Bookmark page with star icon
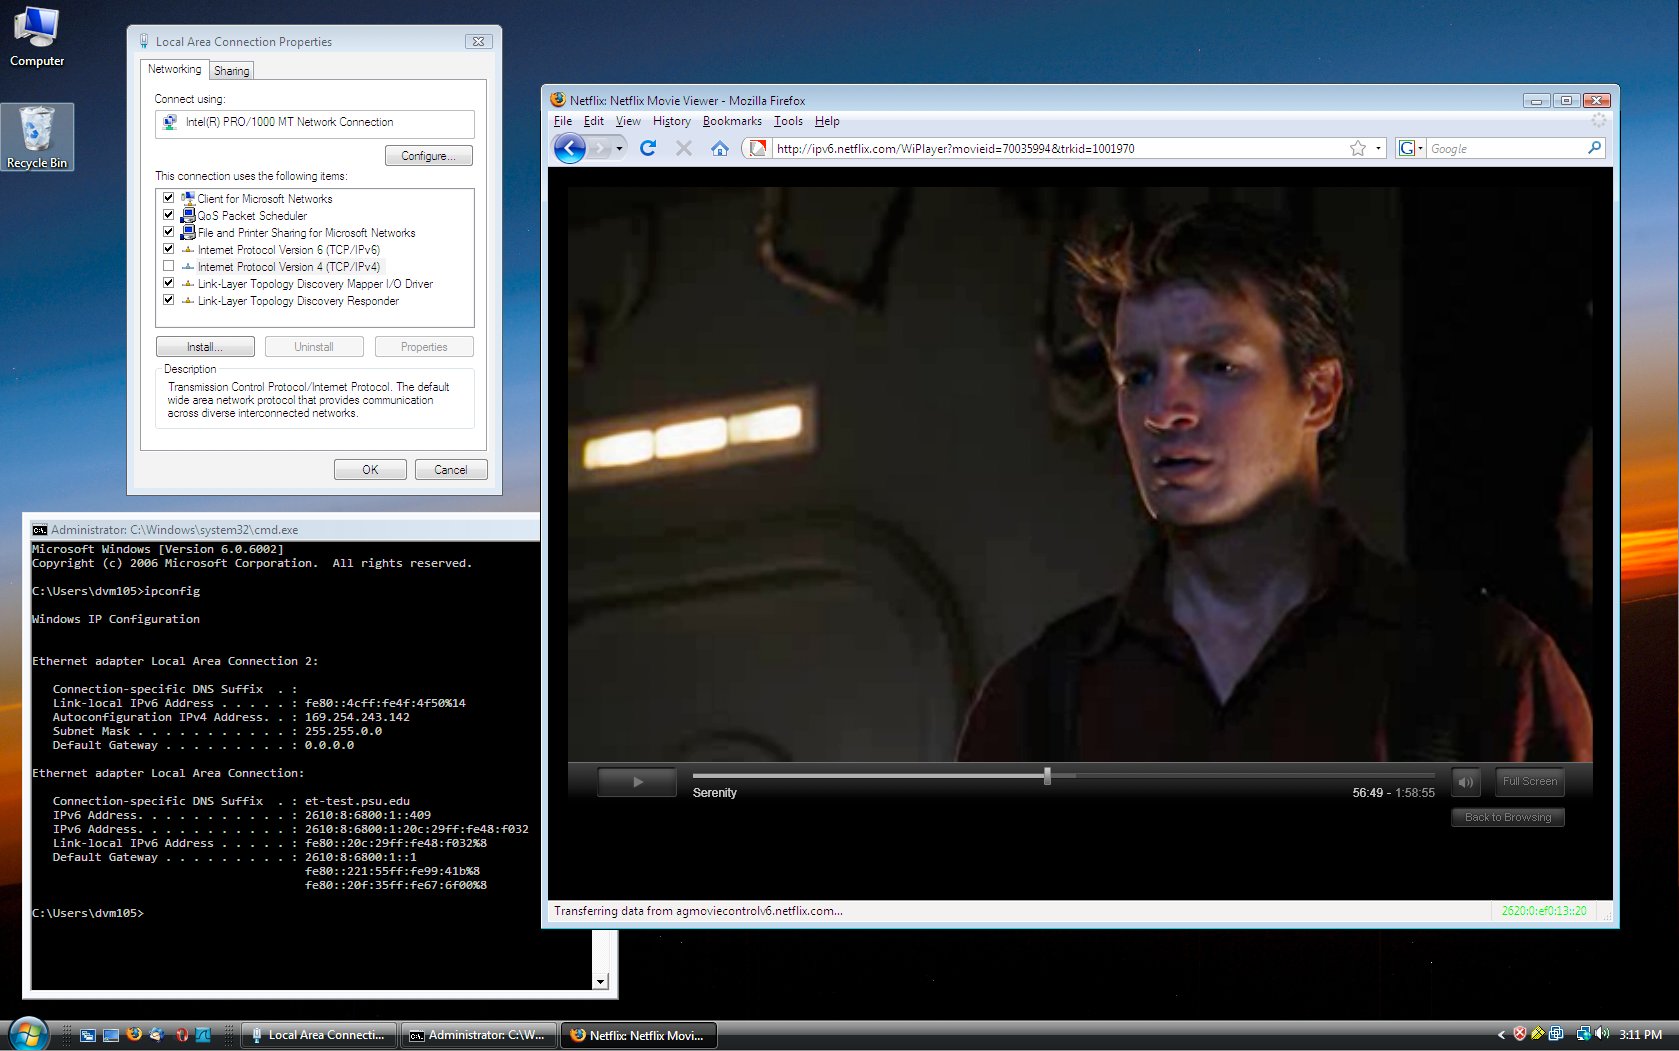This screenshot has width=1679, height=1051. [x=1357, y=148]
